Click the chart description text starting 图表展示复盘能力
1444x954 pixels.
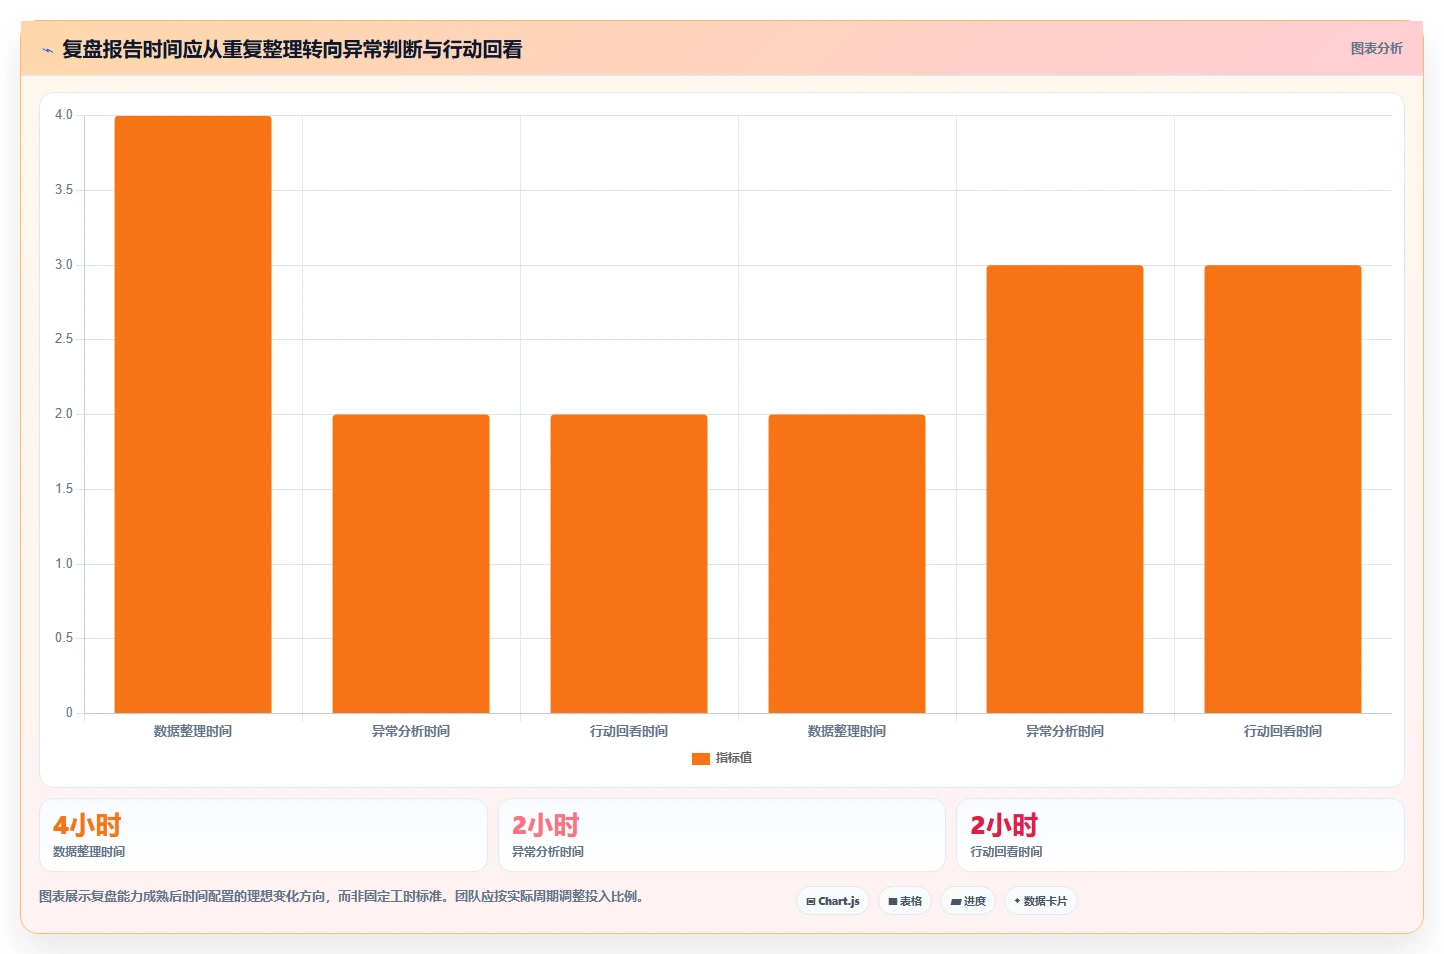[345, 896]
